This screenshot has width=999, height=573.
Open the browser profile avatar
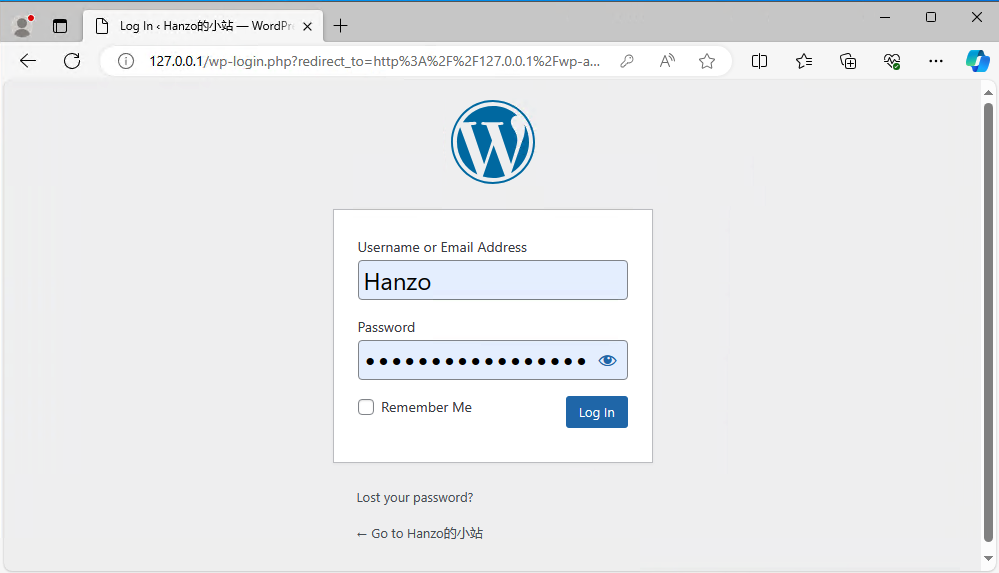[x=23, y=25]
